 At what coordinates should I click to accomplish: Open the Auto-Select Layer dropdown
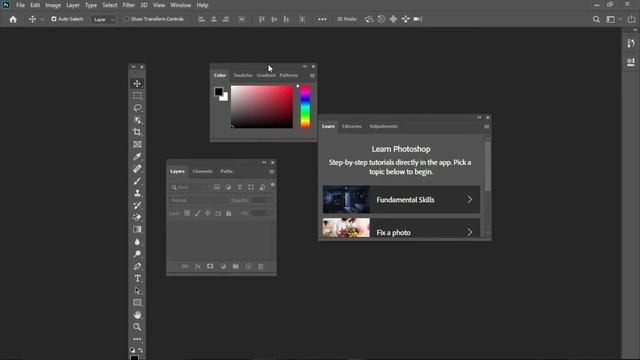coord(104,19)
